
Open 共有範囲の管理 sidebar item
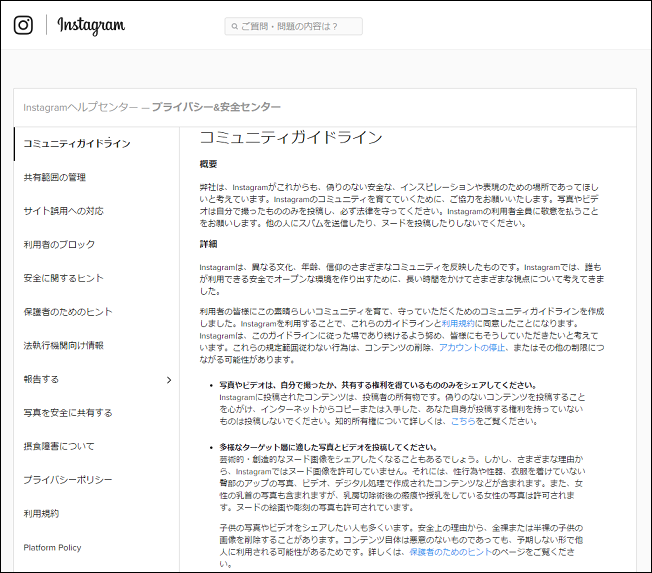(54, 178)
